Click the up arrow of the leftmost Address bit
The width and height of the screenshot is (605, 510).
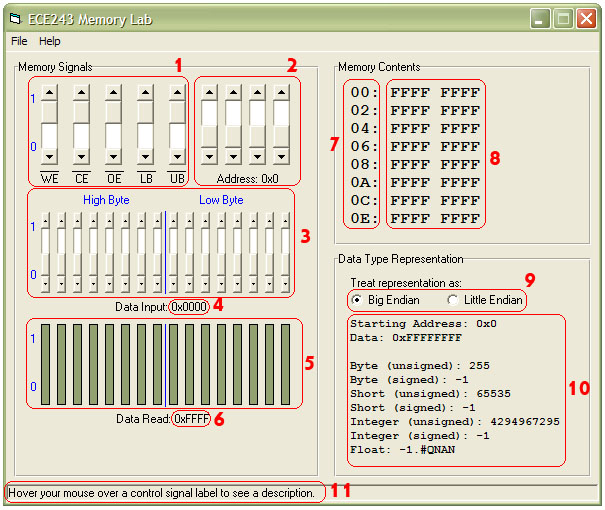[x=210, y=93]
